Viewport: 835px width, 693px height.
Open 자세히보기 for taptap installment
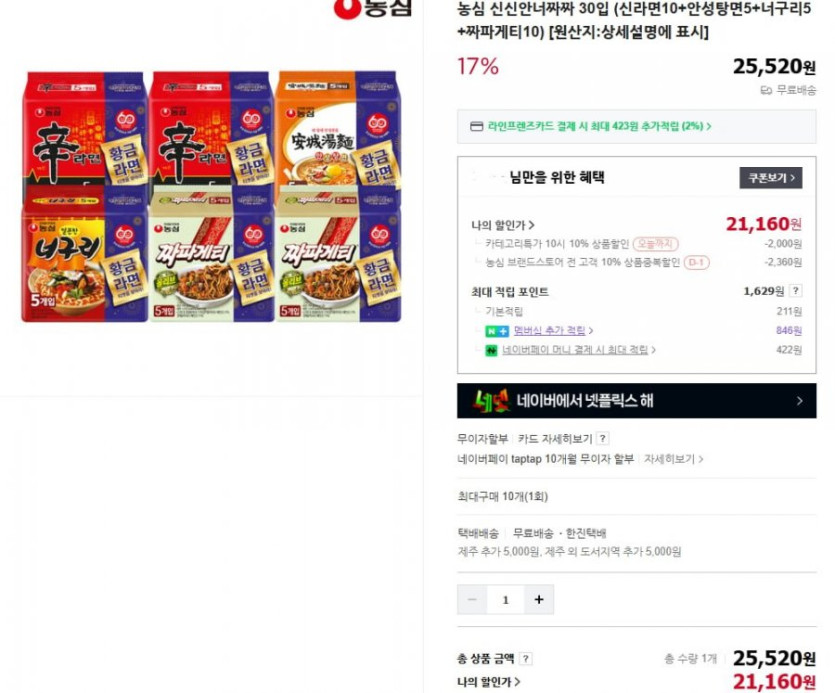tap(673, 459)
